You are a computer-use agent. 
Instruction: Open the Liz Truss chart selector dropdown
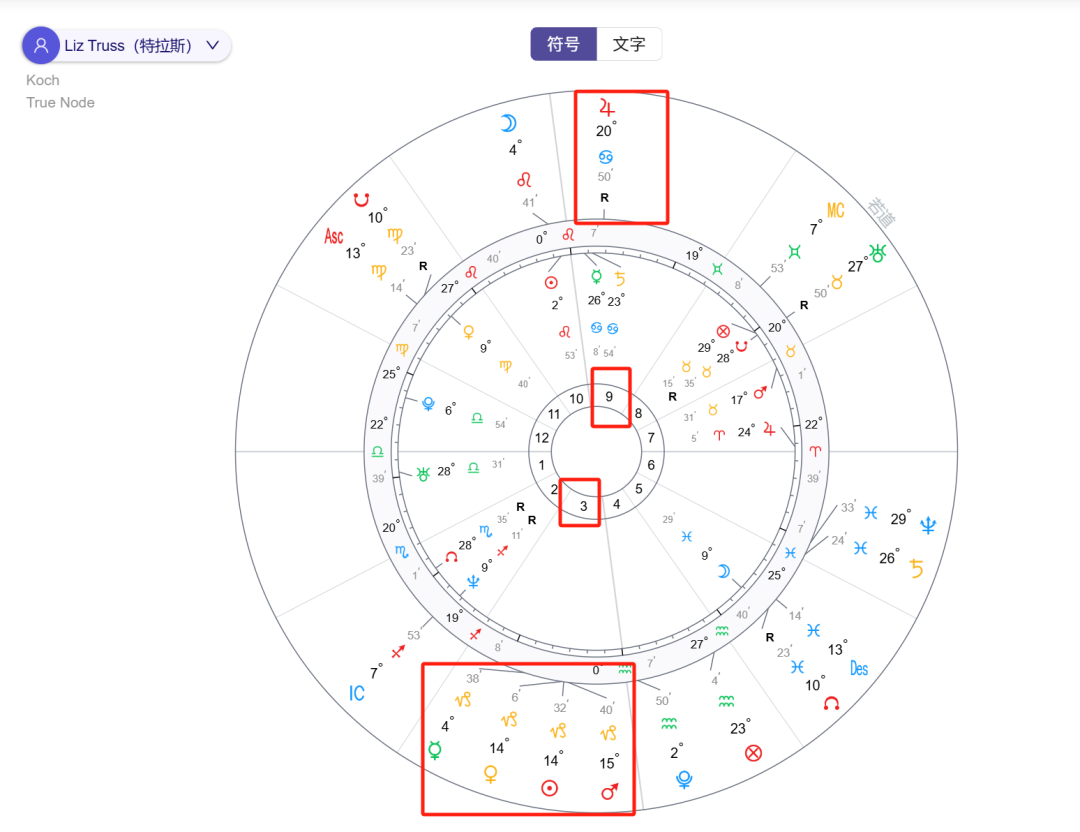(x=212, y=45)
